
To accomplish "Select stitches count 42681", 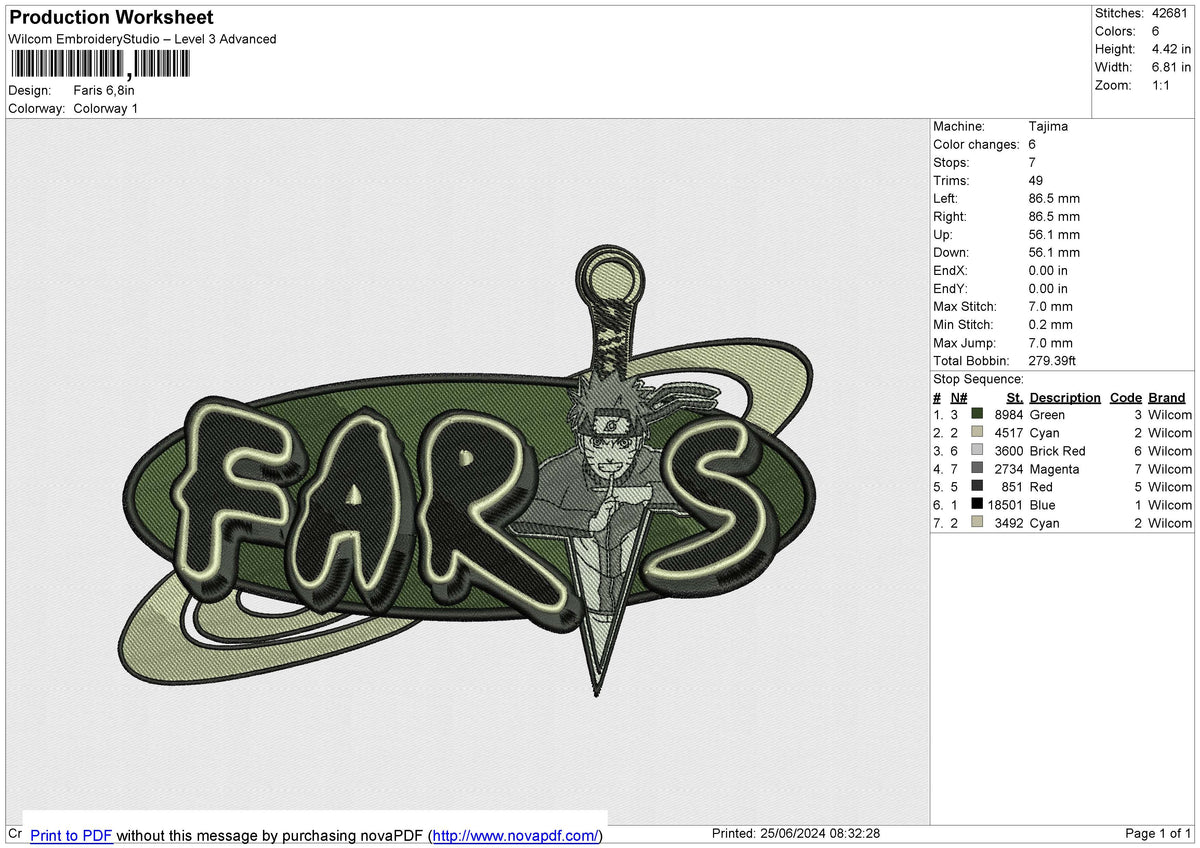I will 1169,13.
